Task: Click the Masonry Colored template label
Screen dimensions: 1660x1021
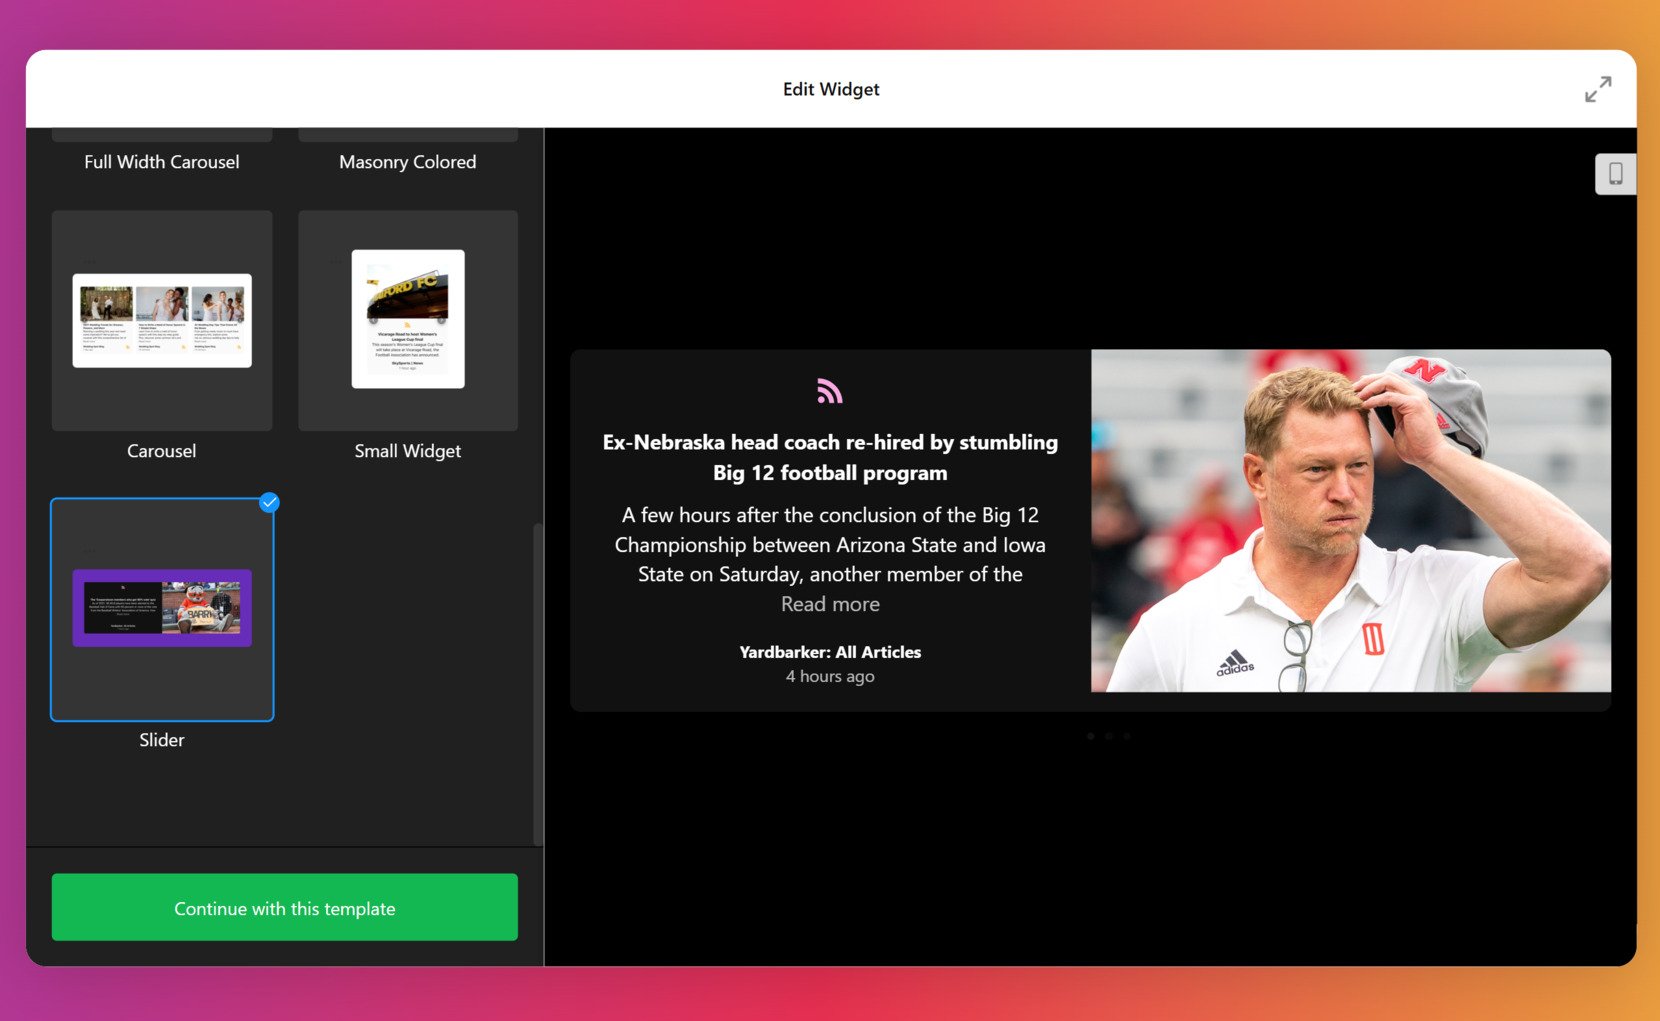Action: (x=408, y=162)
